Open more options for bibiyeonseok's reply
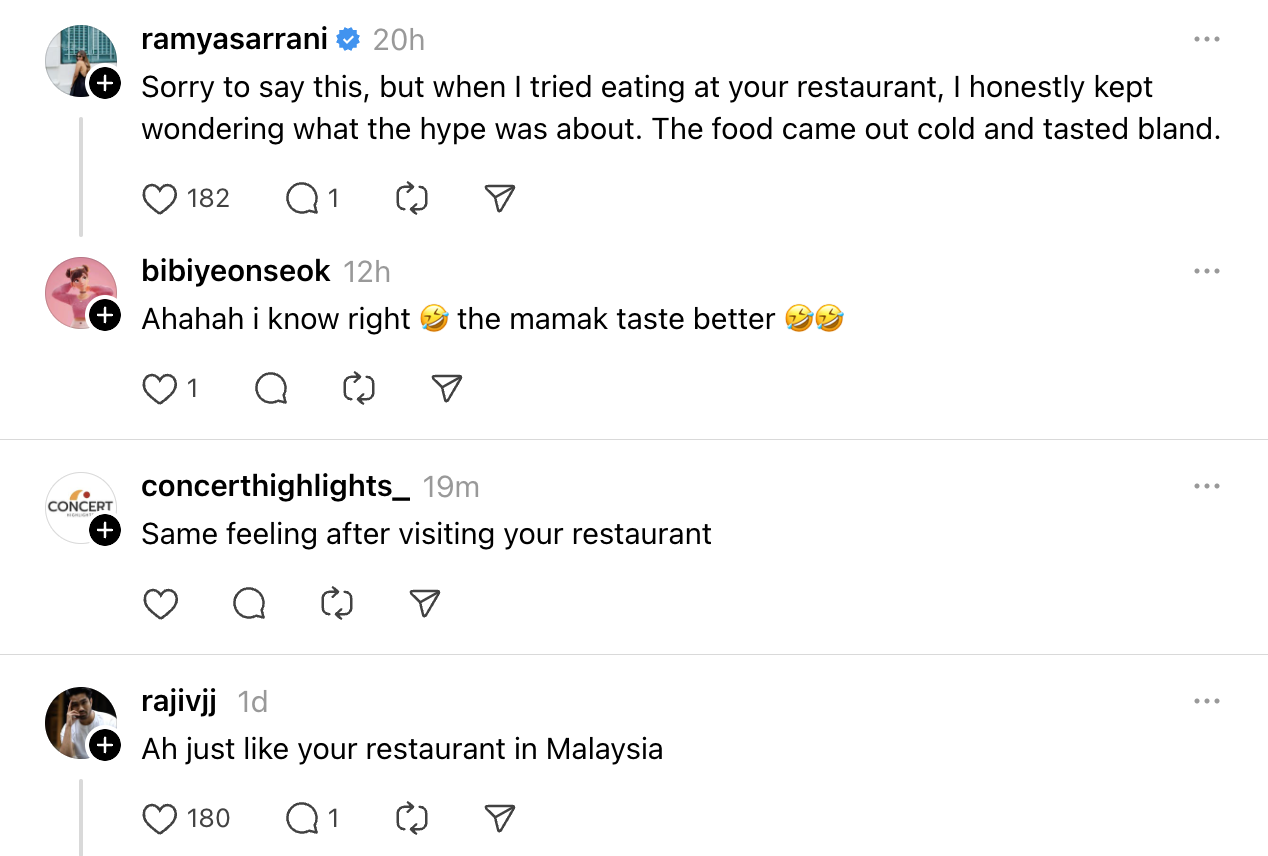This screenshot has height=856, width=1268. tap(1207, 271)
